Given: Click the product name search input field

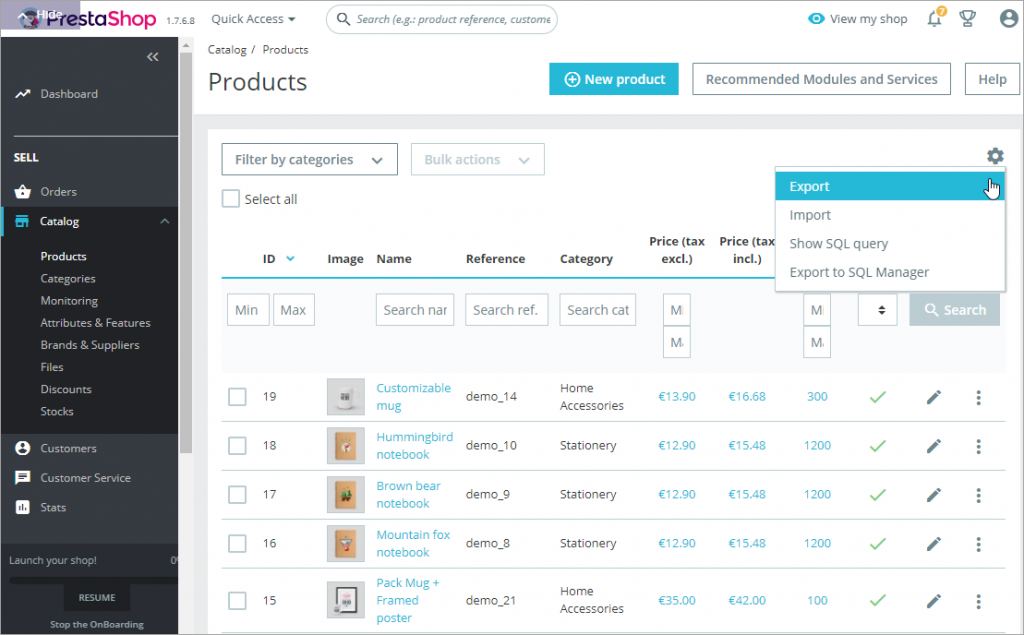Looking at the screenshot, I should pos(414,309).
